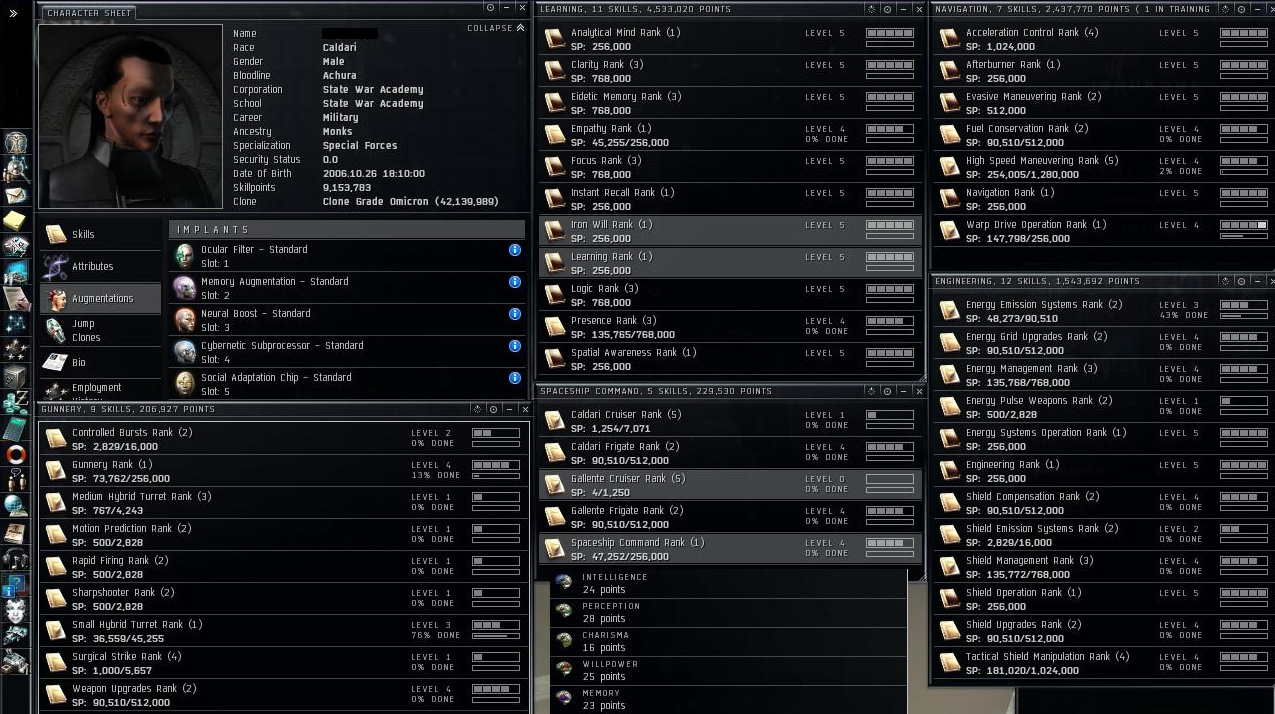The width and height of the screenshot is (1275, 714).
Task: Select Controlled Bursts Rank (2) skill
Action: [285, 439]
